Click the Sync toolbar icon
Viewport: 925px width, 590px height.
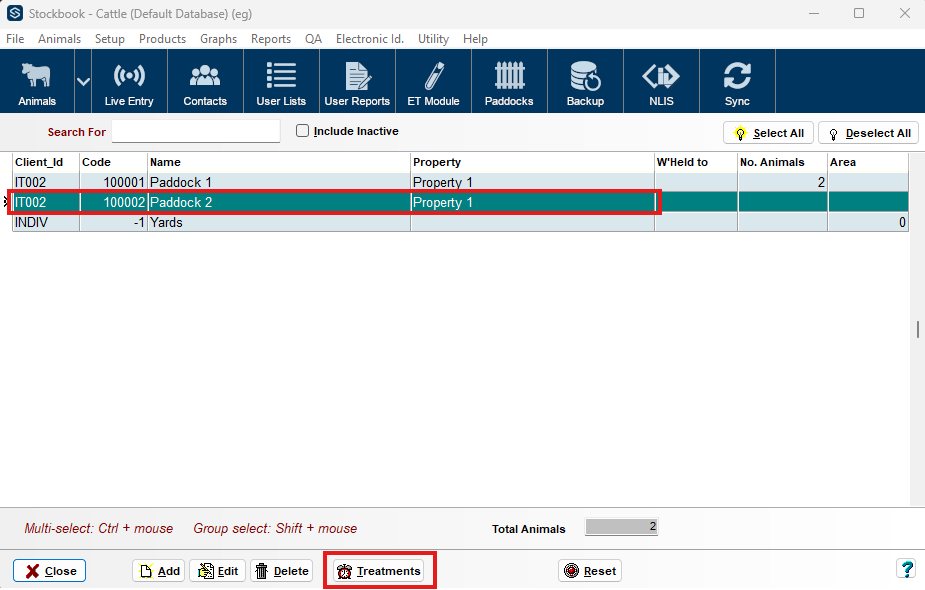click(737, 82)
